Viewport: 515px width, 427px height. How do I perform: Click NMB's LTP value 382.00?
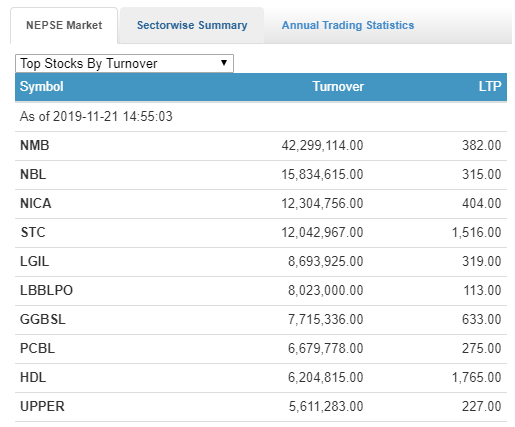[x=481, y=146]
